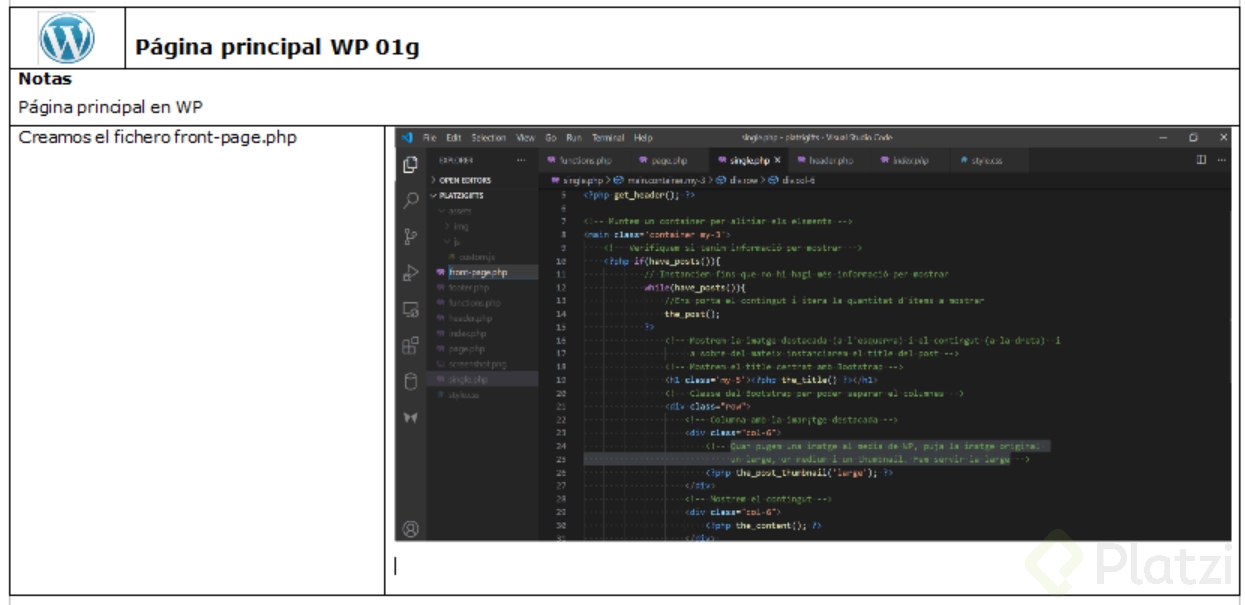Click the VS Code logo in title bar
The height and width of the screenshot is (605, 1245).
tap(407, 137)
